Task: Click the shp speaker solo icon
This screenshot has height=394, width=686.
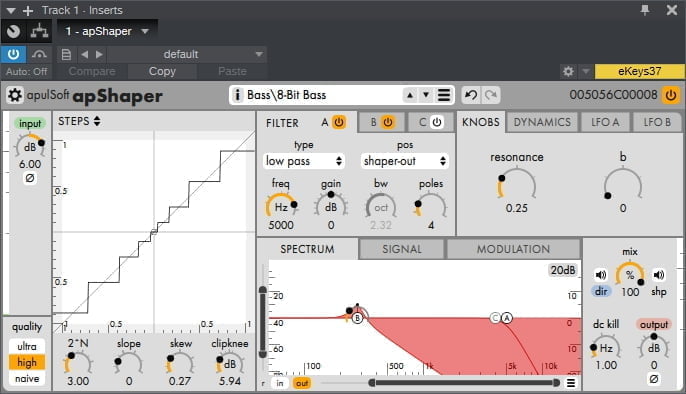Action: pos(658,275)
